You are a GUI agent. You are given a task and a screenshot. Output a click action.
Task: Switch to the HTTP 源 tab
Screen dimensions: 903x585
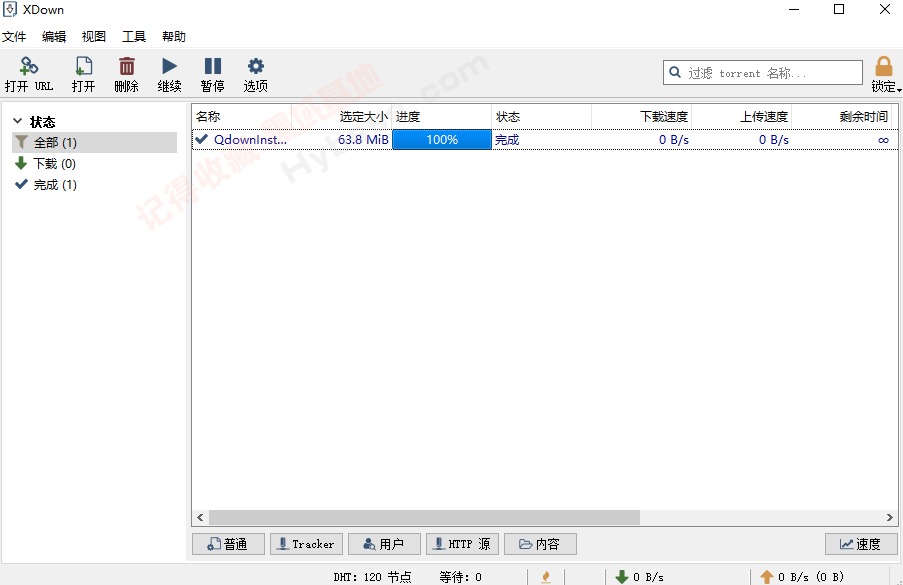coord(462,544)
